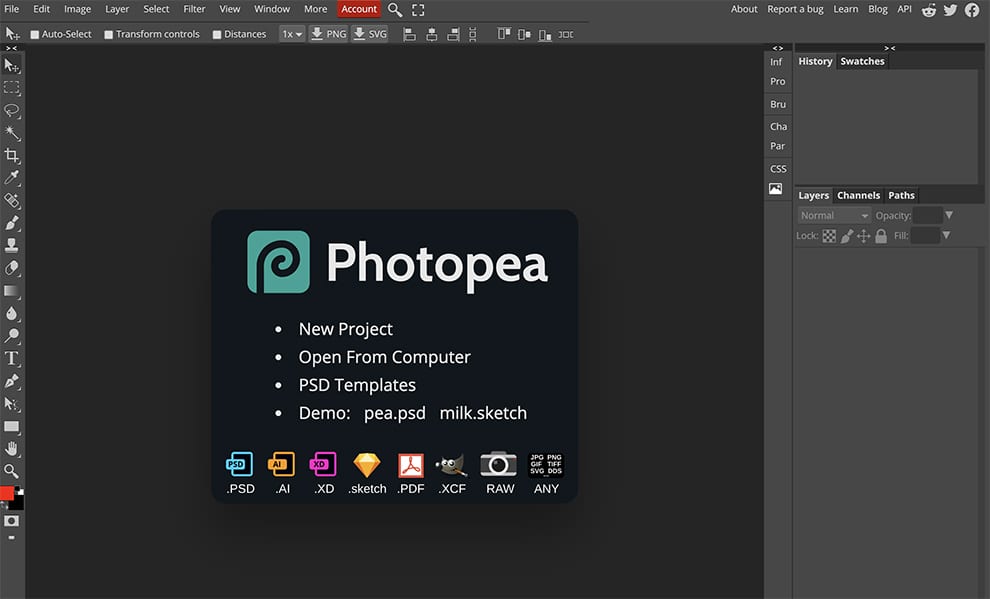Select the Hand tool
This screenshot has height=599, width=990.
[x=11, y=449]
